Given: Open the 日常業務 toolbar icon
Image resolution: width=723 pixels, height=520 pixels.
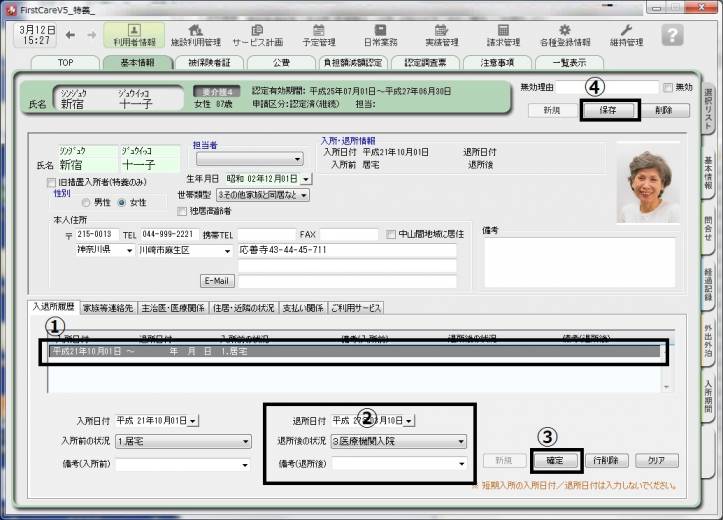Looking at the screenshot, I should tap(380, 36).
